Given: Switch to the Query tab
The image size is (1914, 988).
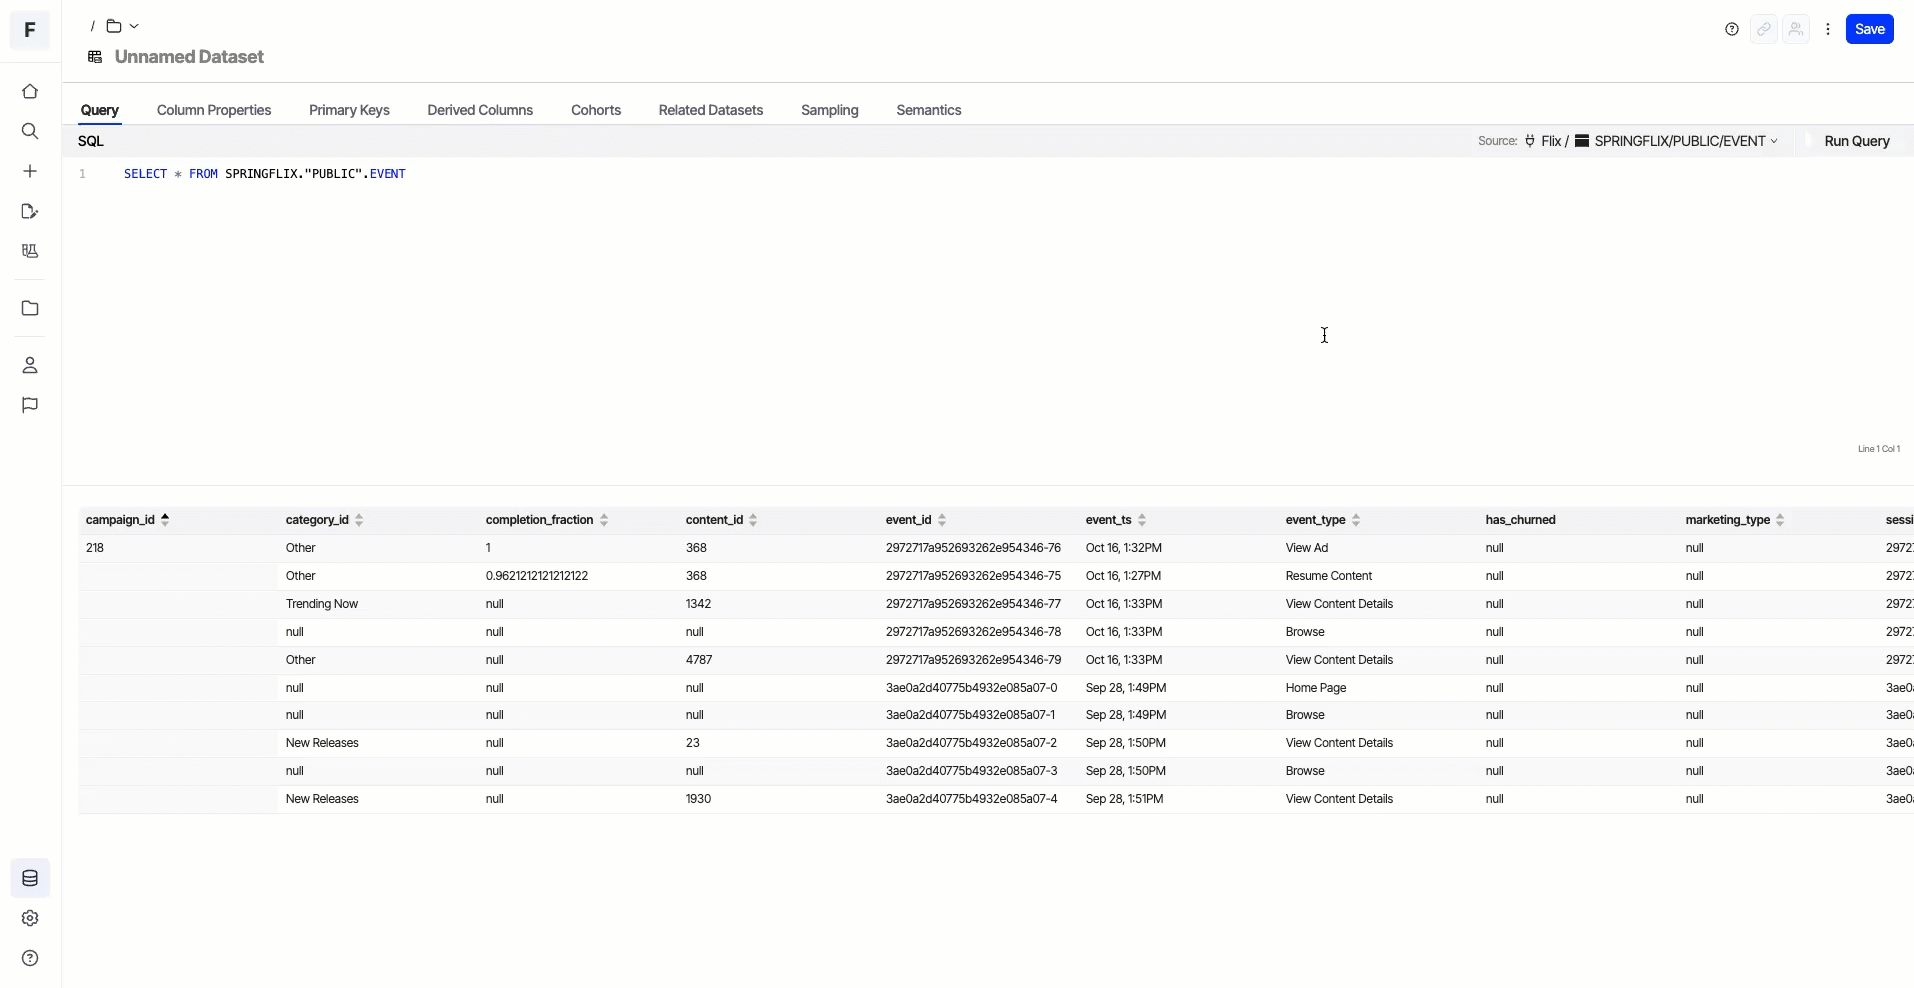Looking at the screenshot, I should pyautogui.click(x=100, y=110).
